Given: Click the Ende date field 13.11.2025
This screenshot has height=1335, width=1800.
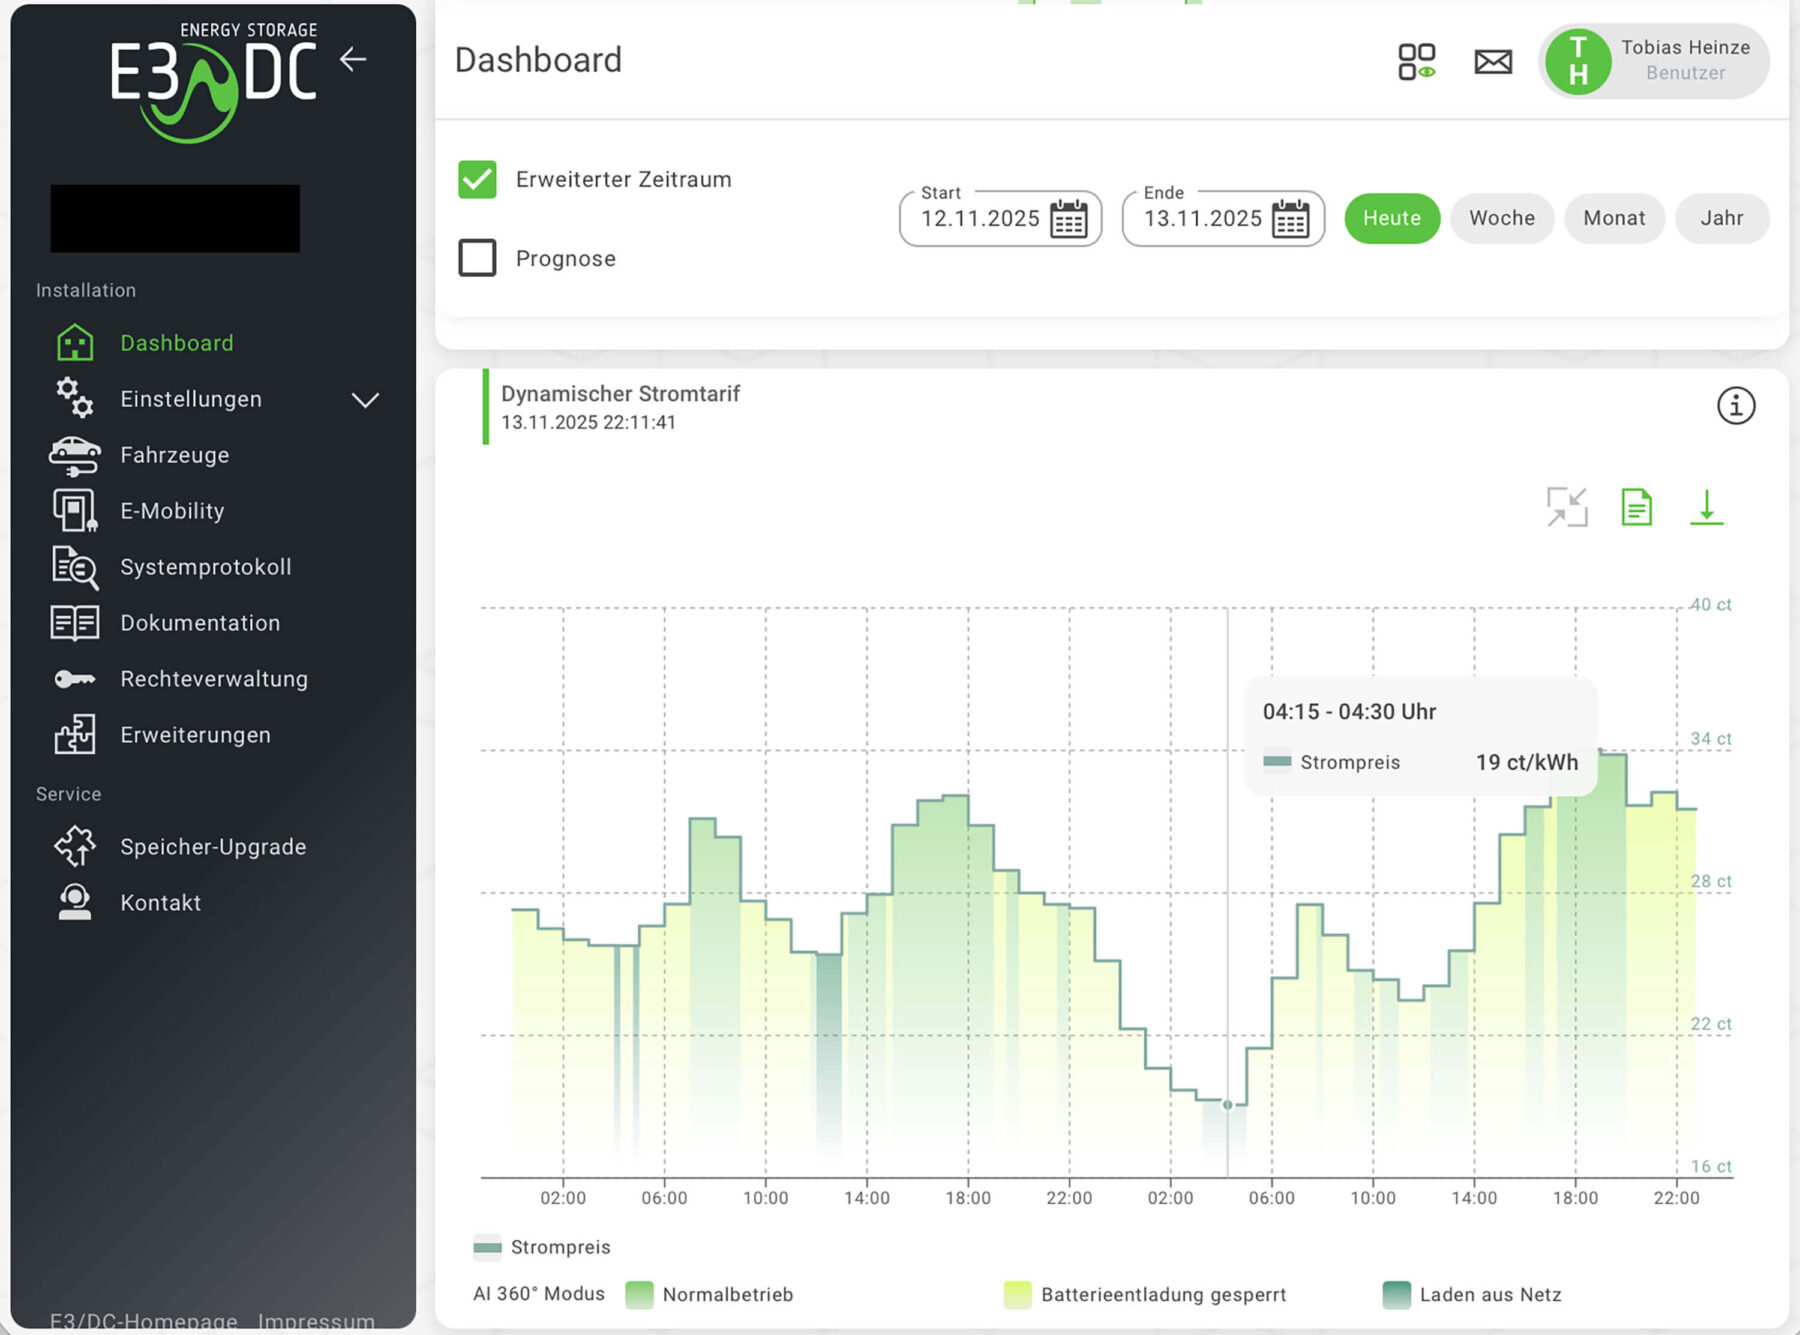Looking at the screenshot, I should (x=1223, y=218).
